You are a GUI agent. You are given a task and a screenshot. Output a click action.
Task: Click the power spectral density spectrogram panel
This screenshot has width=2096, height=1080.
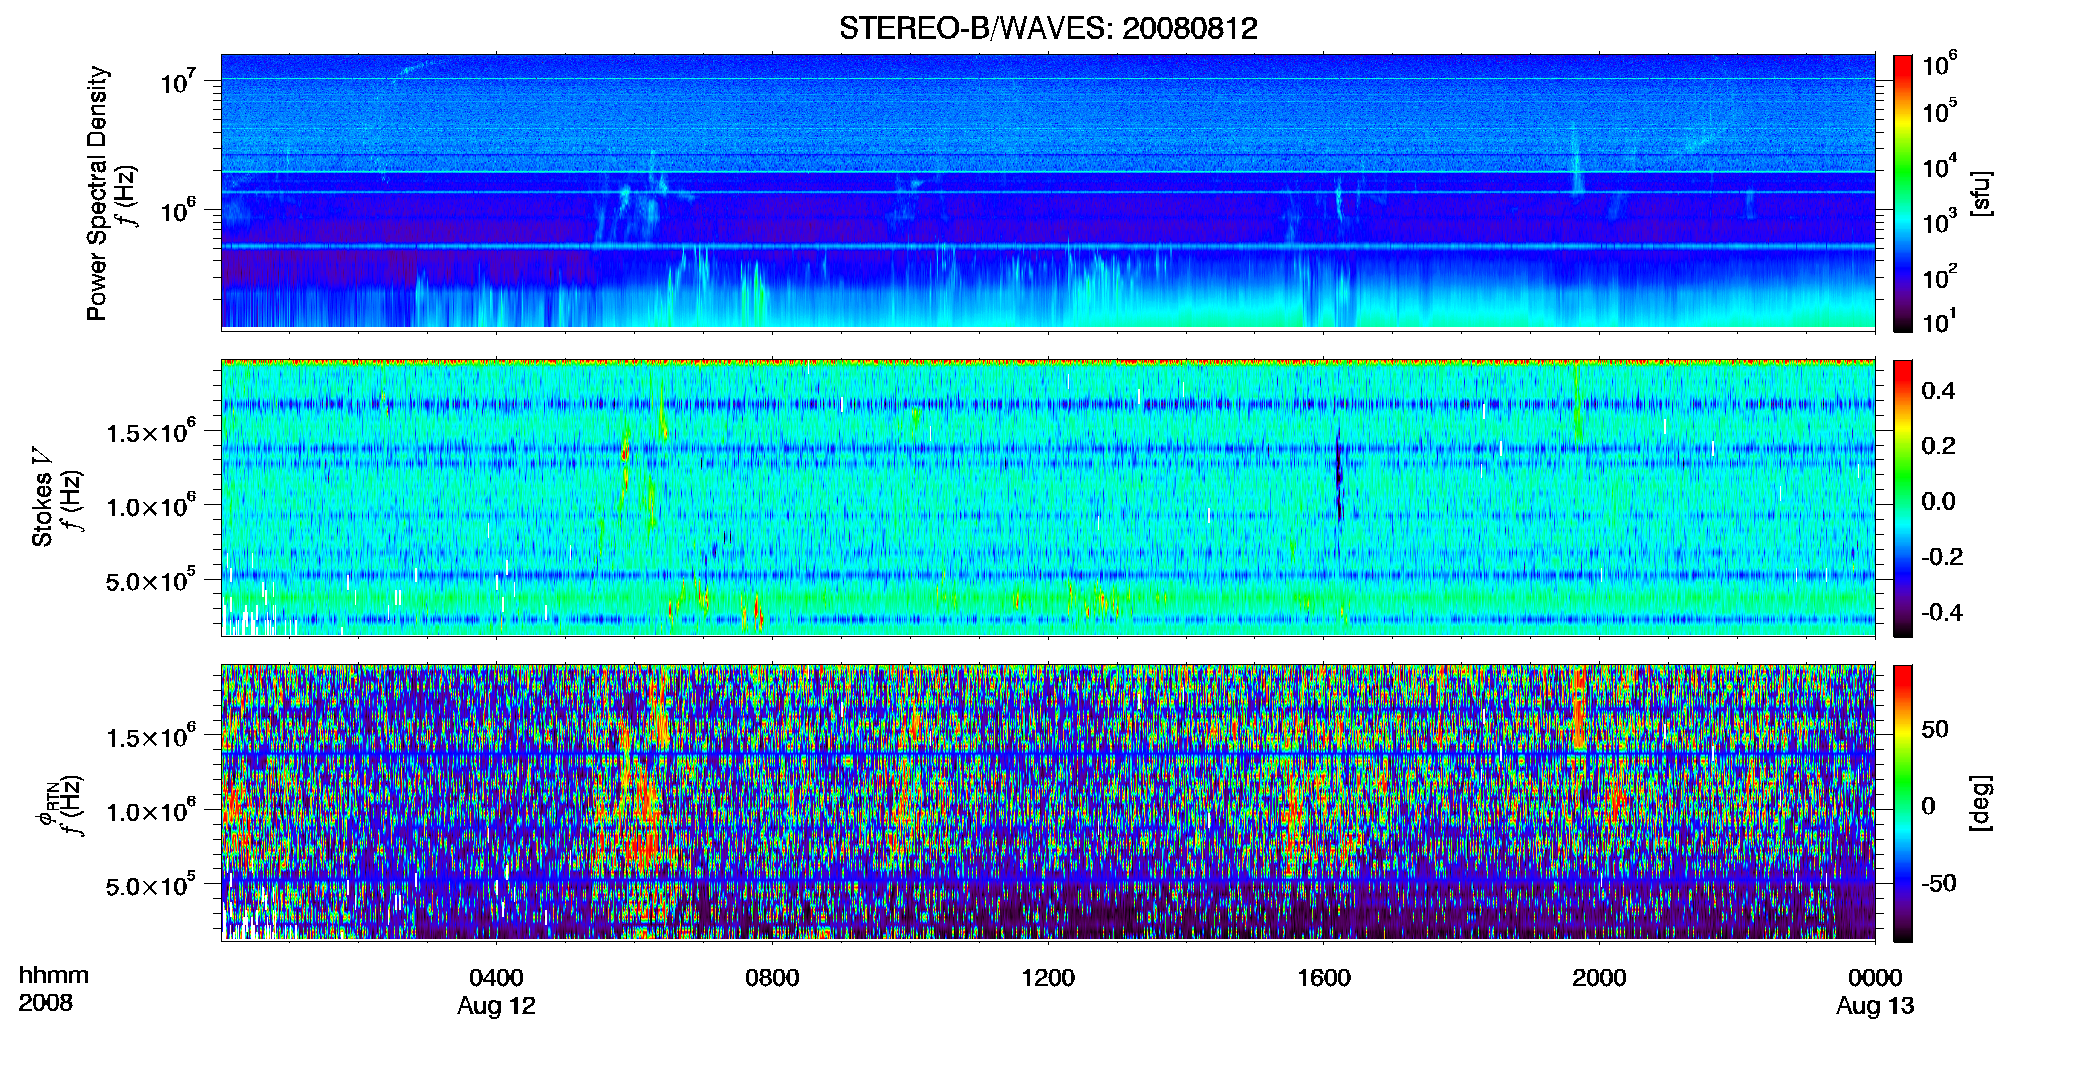tap(1048, 191)
